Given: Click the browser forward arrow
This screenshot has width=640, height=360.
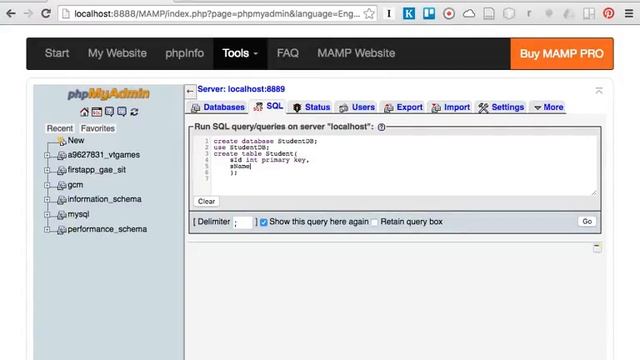Looking at the screenshot, I should pyautogui.click(x=28, y=13).
